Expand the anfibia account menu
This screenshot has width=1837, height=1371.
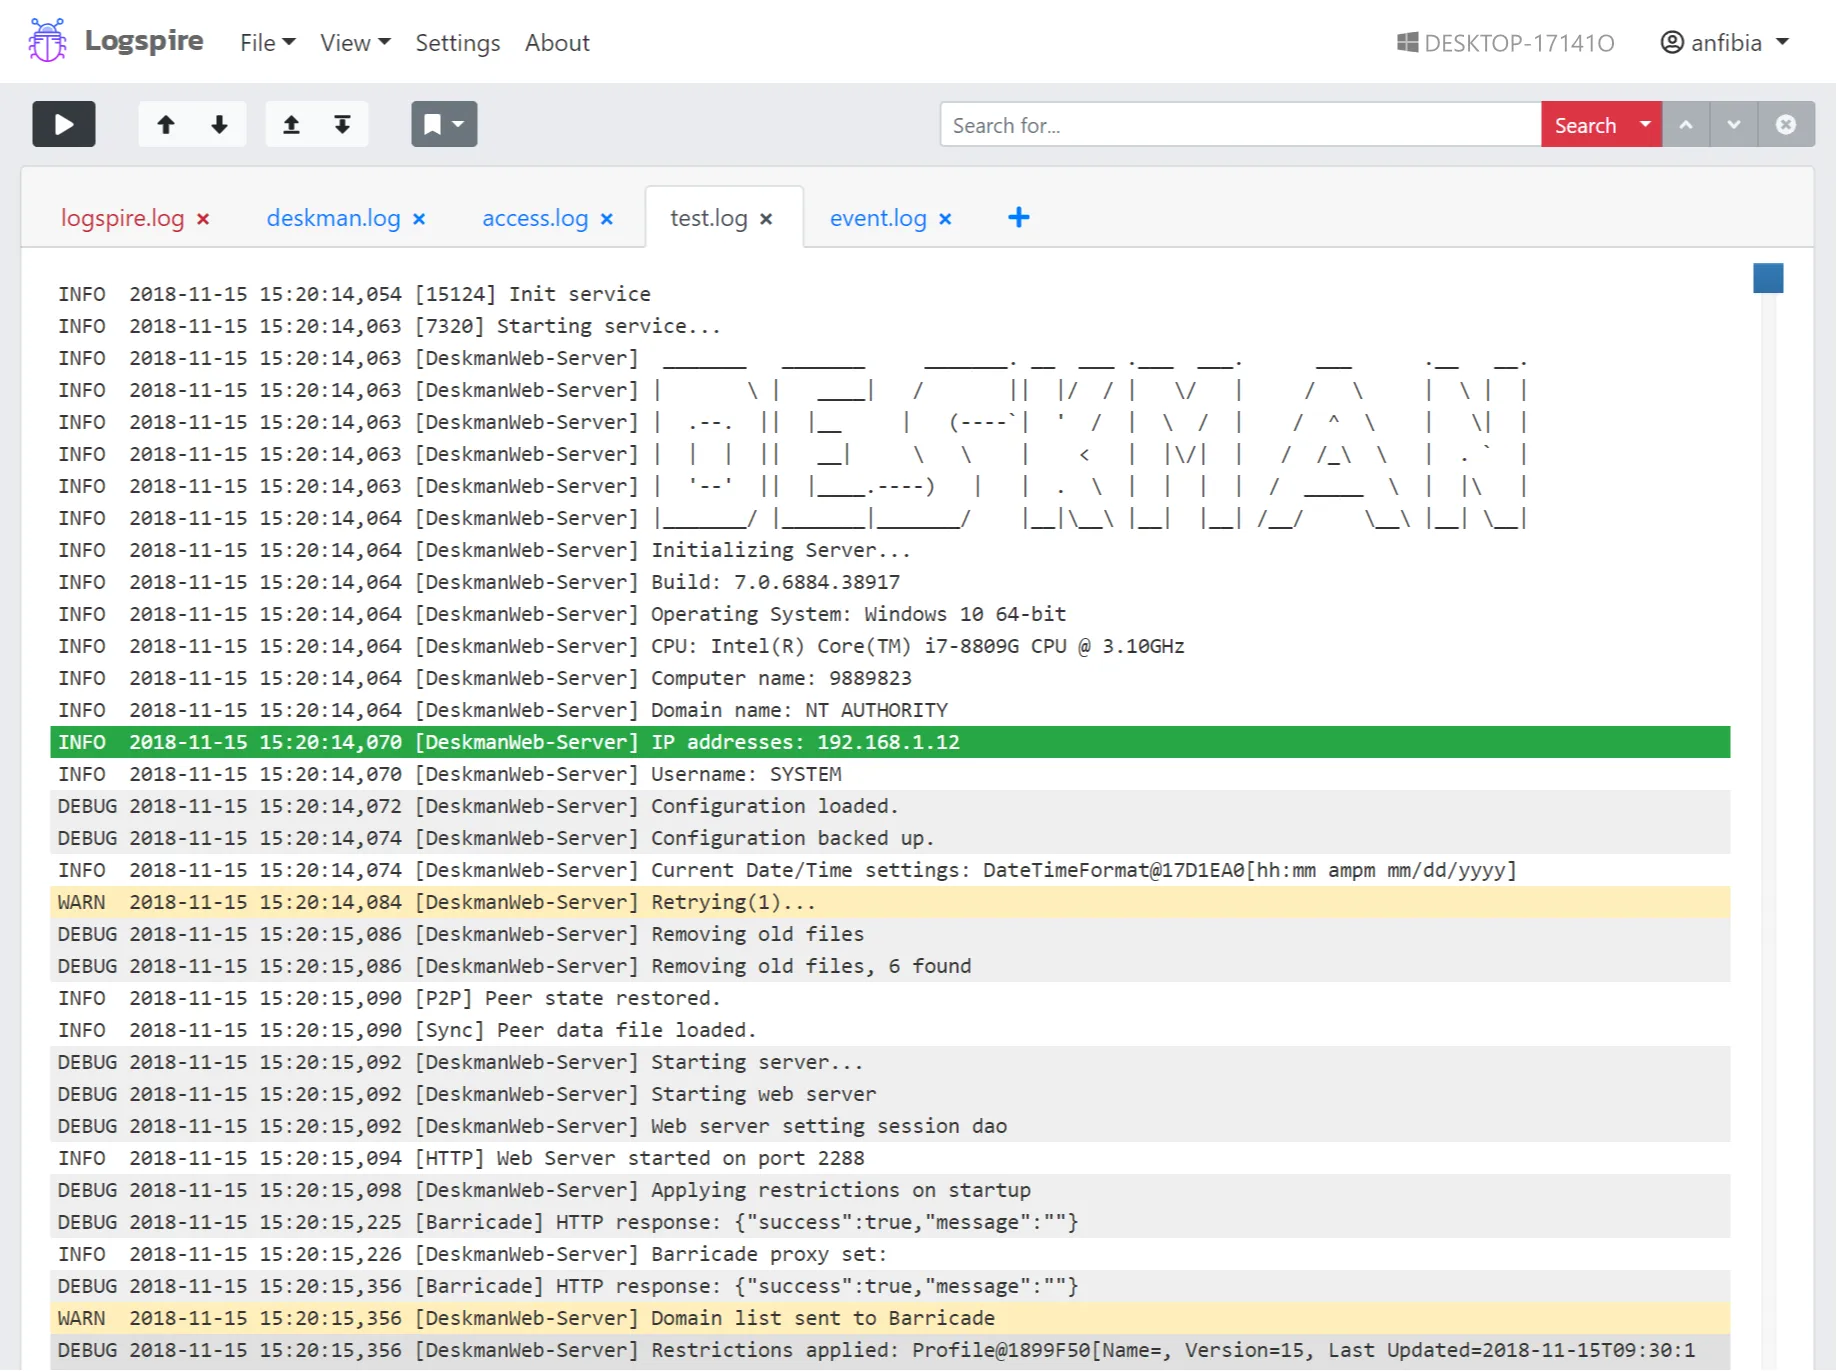tap(1722, 42)
